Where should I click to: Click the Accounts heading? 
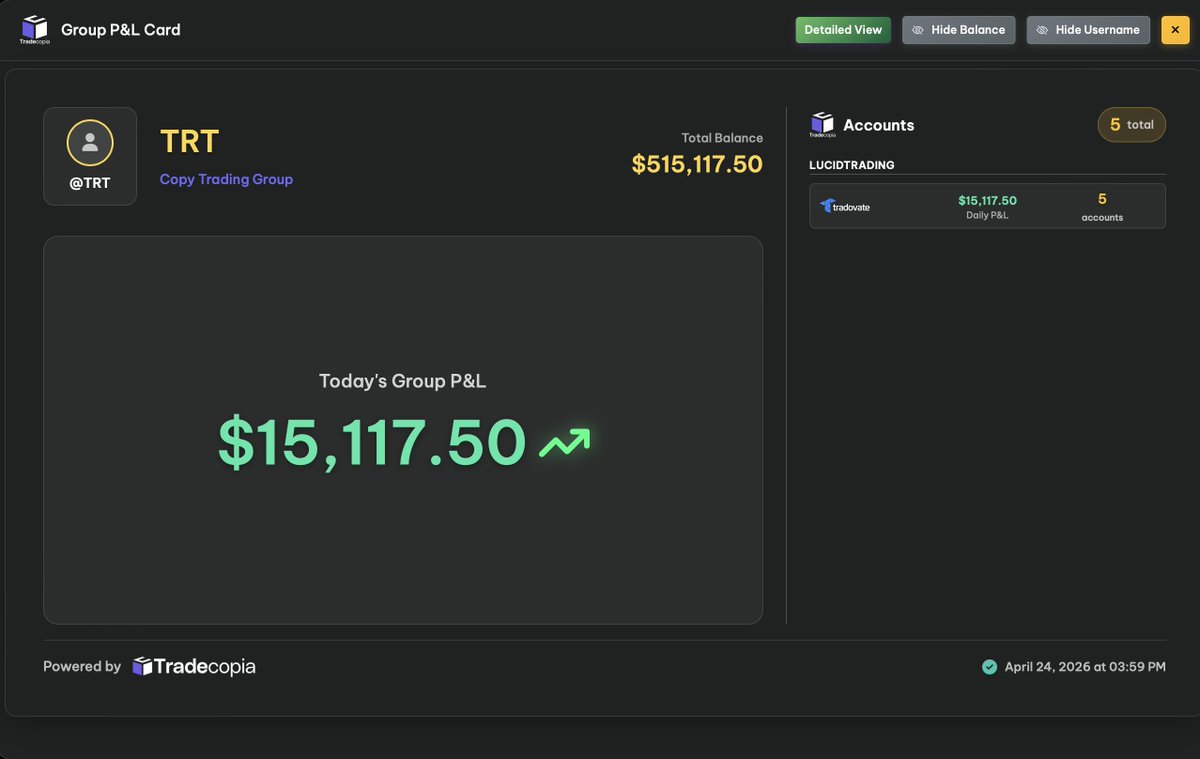pos(879,125)
